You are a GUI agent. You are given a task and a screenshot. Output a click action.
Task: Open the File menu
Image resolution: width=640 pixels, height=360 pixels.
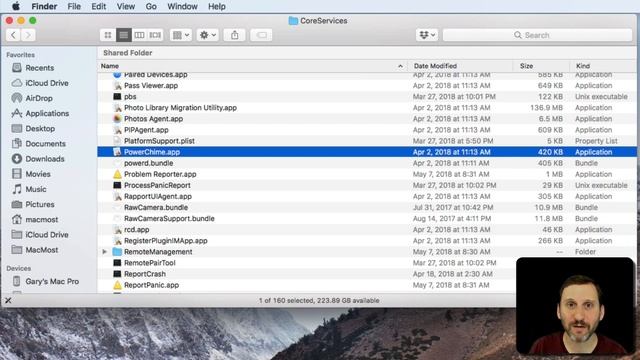pyautogui.click(x=74, y=6)
